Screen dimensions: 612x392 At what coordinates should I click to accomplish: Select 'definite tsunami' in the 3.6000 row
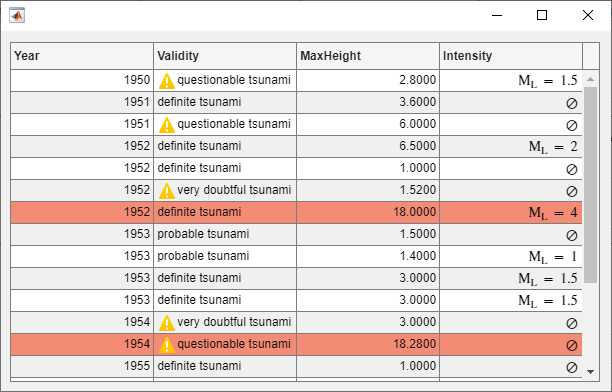tap(199, 102)
